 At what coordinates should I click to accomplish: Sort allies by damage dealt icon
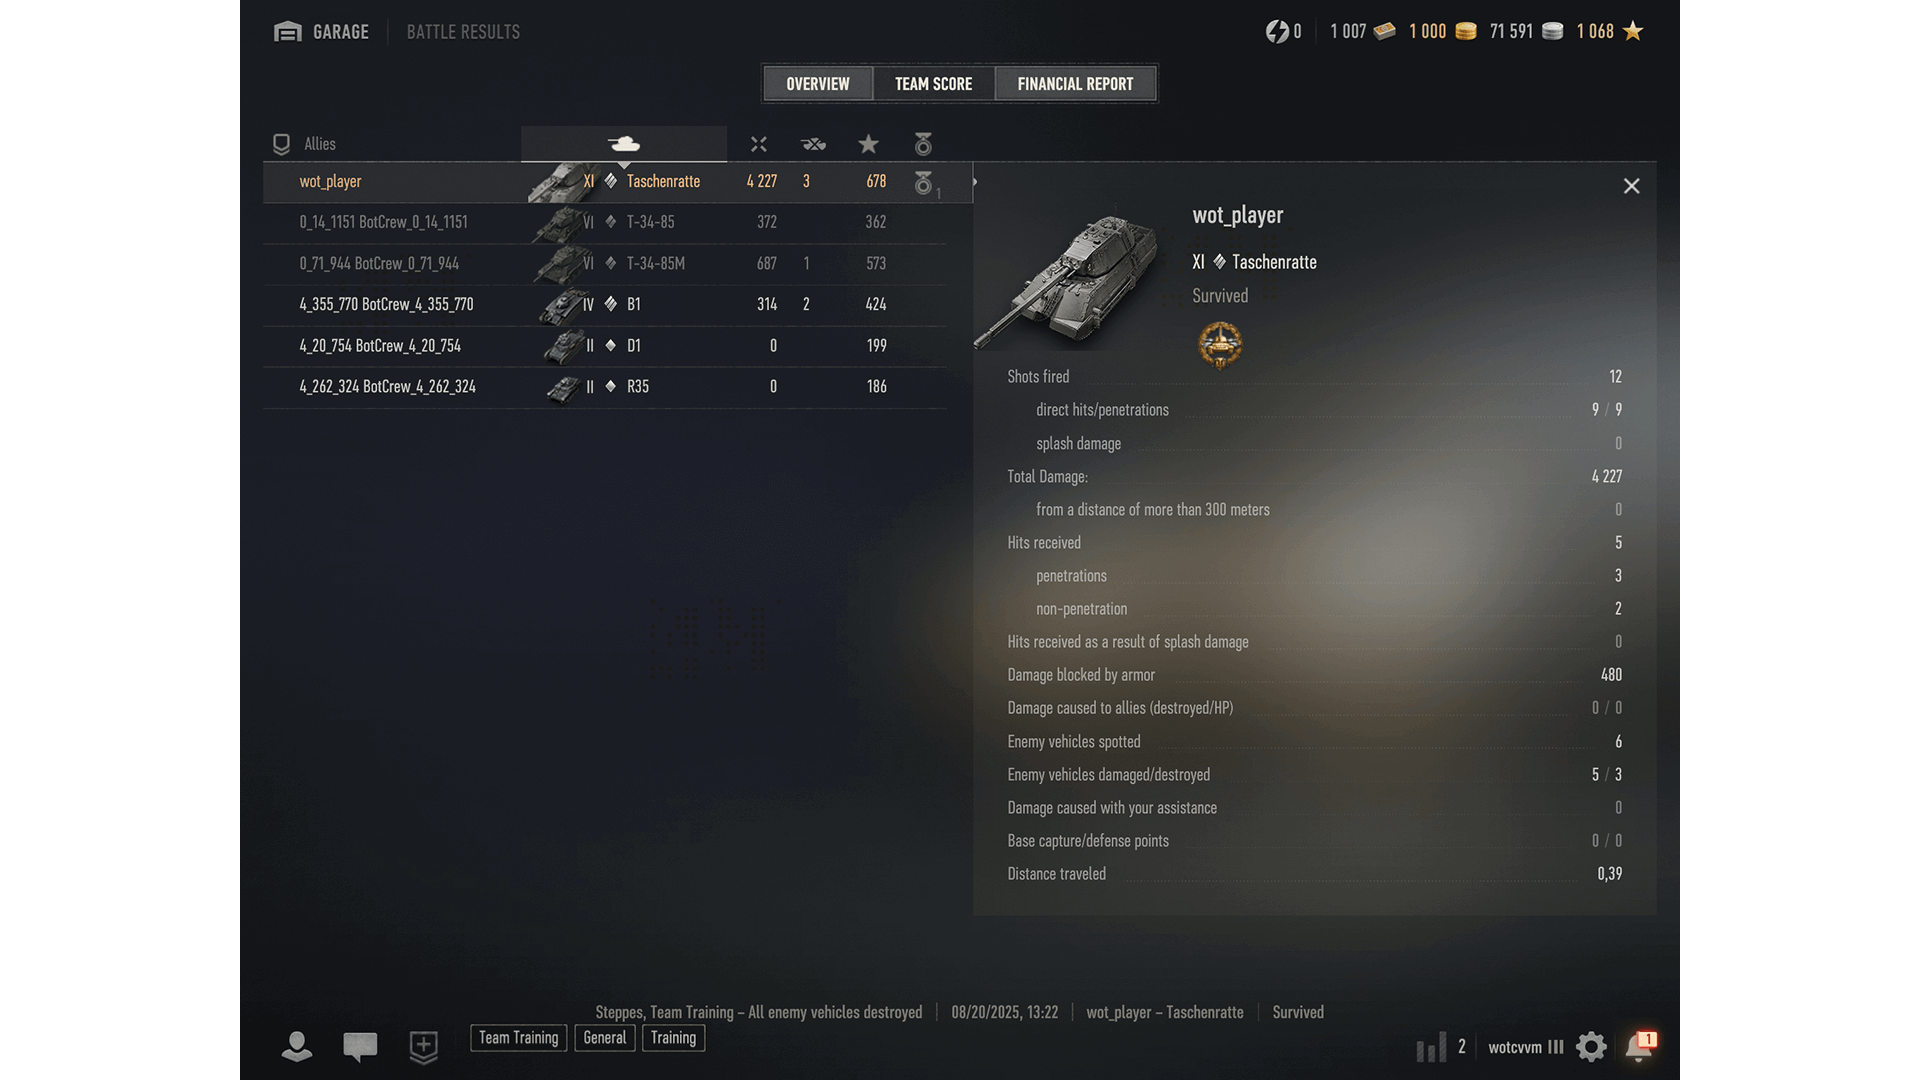759,144
